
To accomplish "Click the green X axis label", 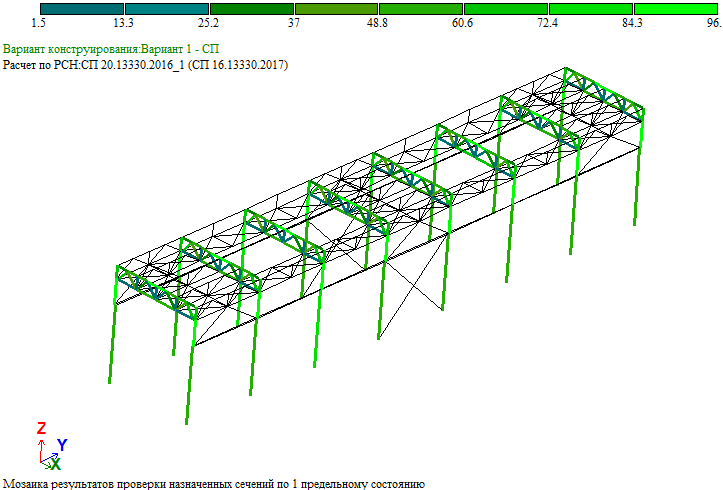I will (x=55, y=464).
